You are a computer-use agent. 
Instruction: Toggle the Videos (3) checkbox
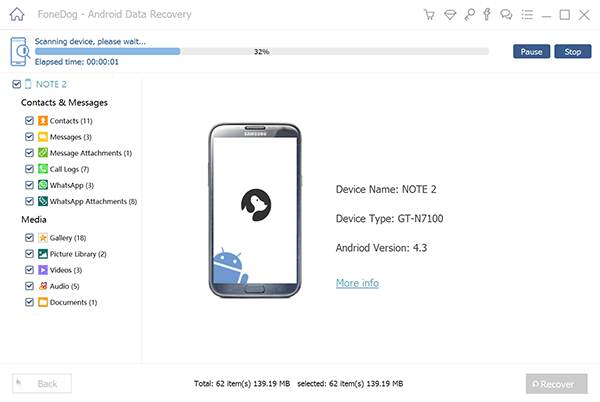point(29,270)
